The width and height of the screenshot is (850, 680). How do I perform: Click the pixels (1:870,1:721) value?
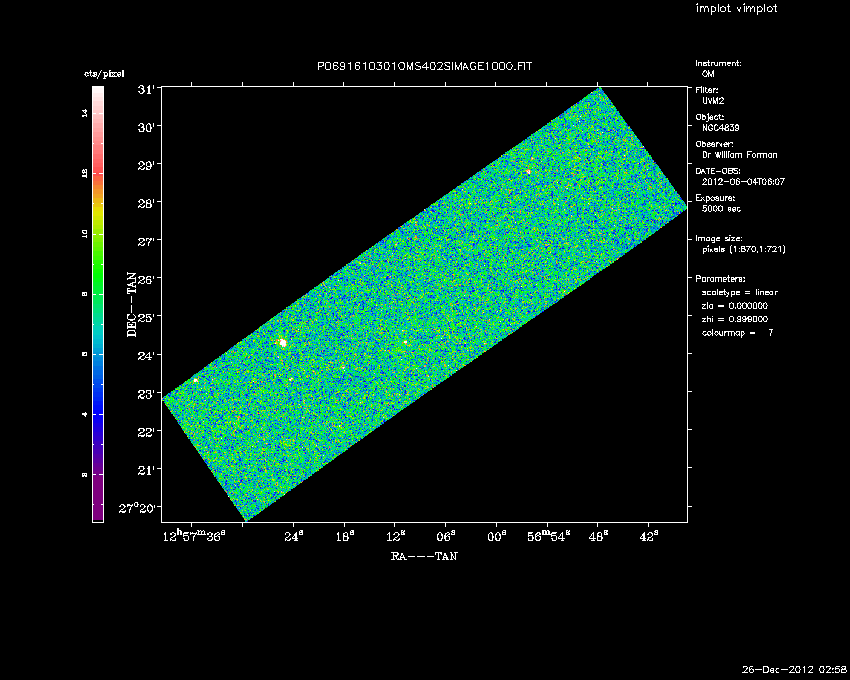(x=744, y=249)
